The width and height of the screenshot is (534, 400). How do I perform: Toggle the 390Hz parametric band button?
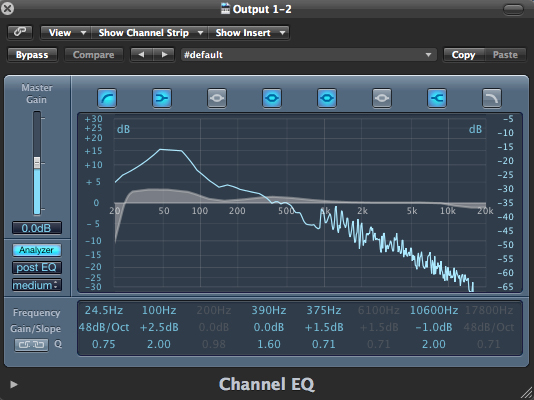pyautogui.click(x=272, y=98)
